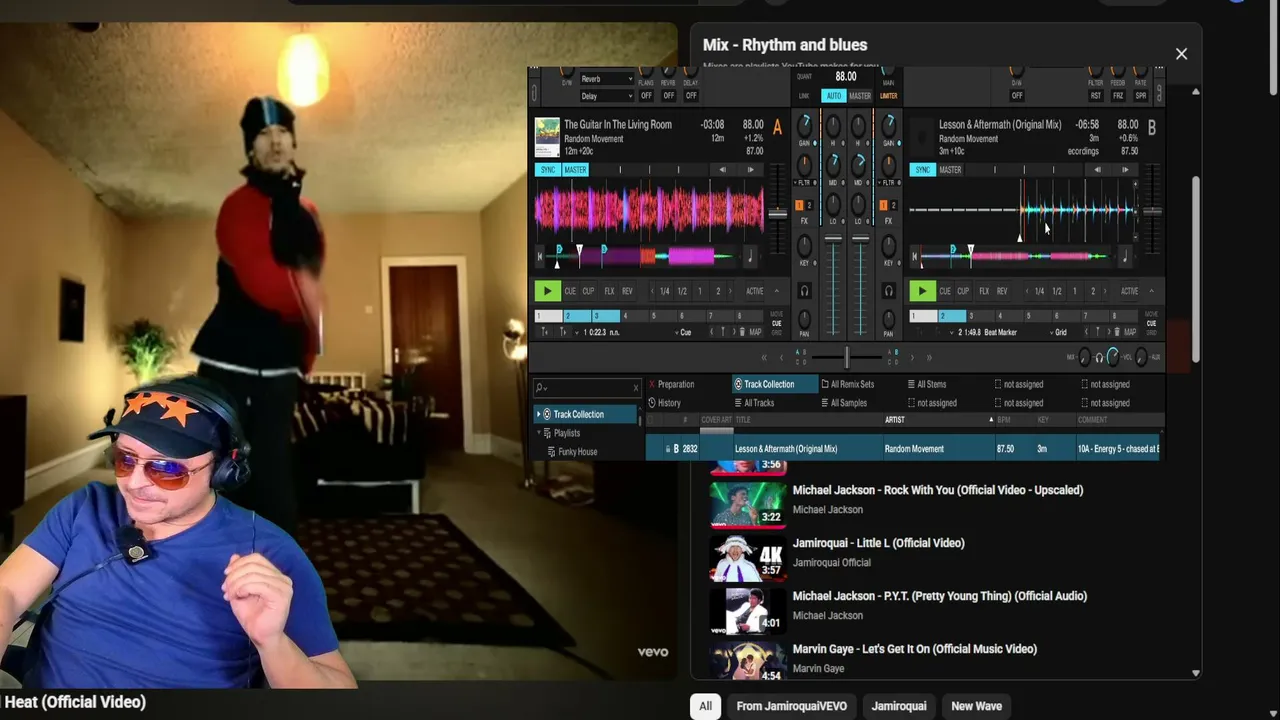Image resolution: width=1280 pixels, height=720 pixels.
Task: Collapse deck B advanced panel chevron
Action: (x=1151, y=291)
